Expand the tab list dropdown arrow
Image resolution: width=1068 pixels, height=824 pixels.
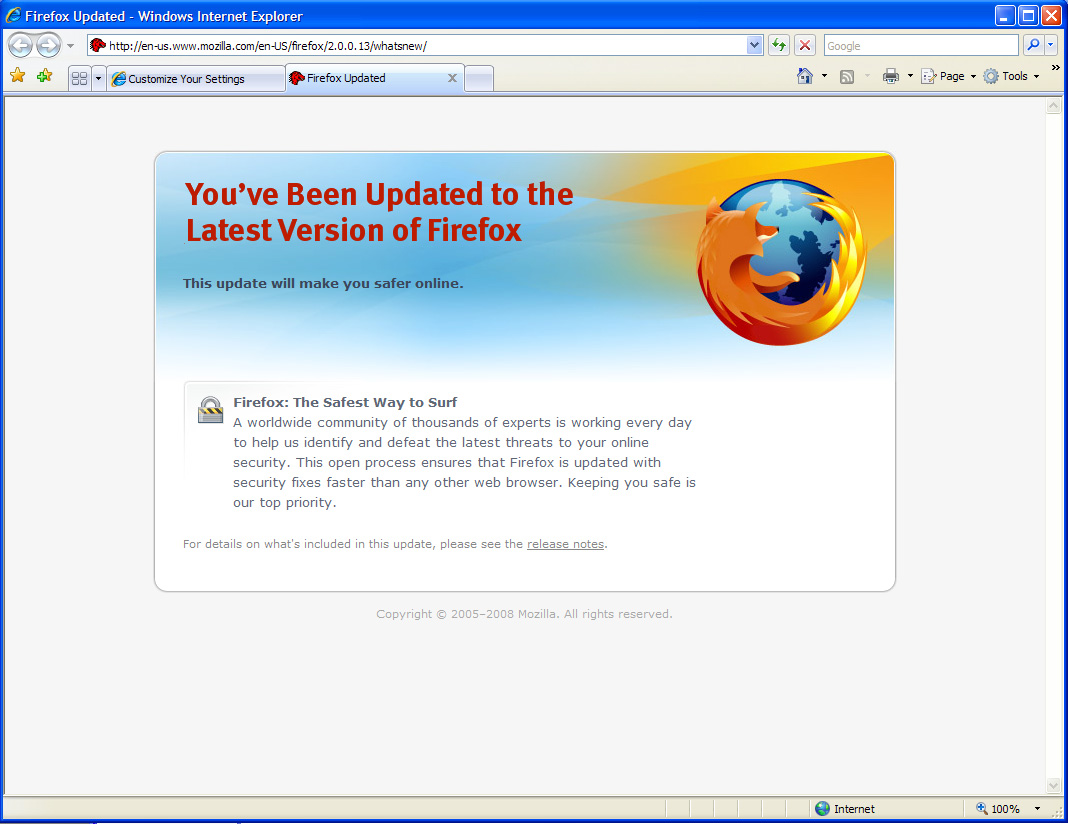point(98,78)
